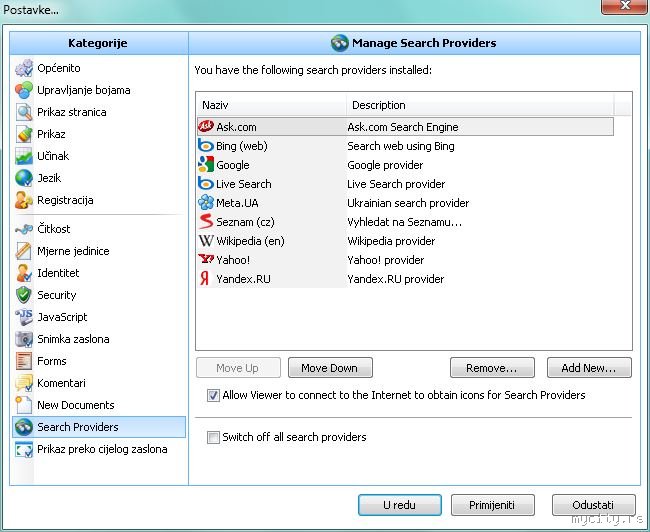
Task: Click the Search Providers binoculars icon in sidebar
Action: (x=24, y=427)
